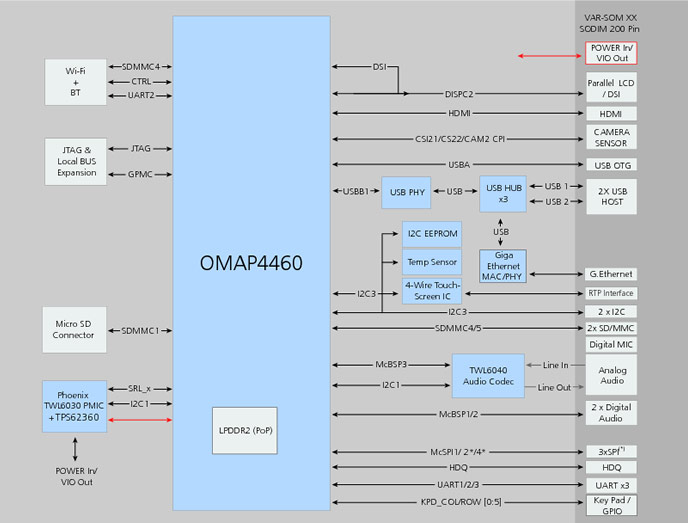
Task: Click the SDMMC1 signal label
Action: coord(140,331)
